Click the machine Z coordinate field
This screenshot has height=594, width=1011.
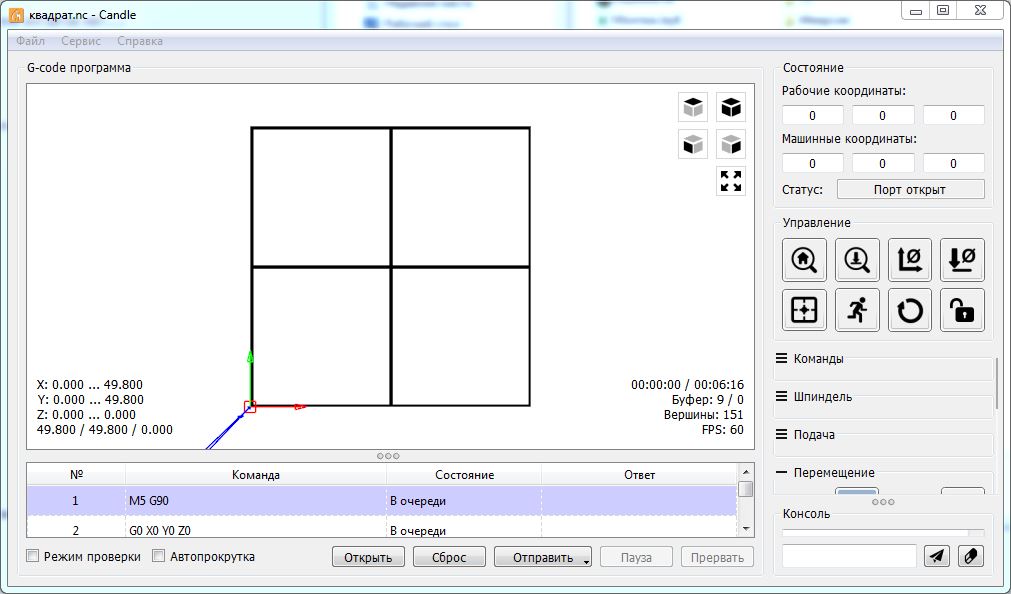tap(954, 163)
